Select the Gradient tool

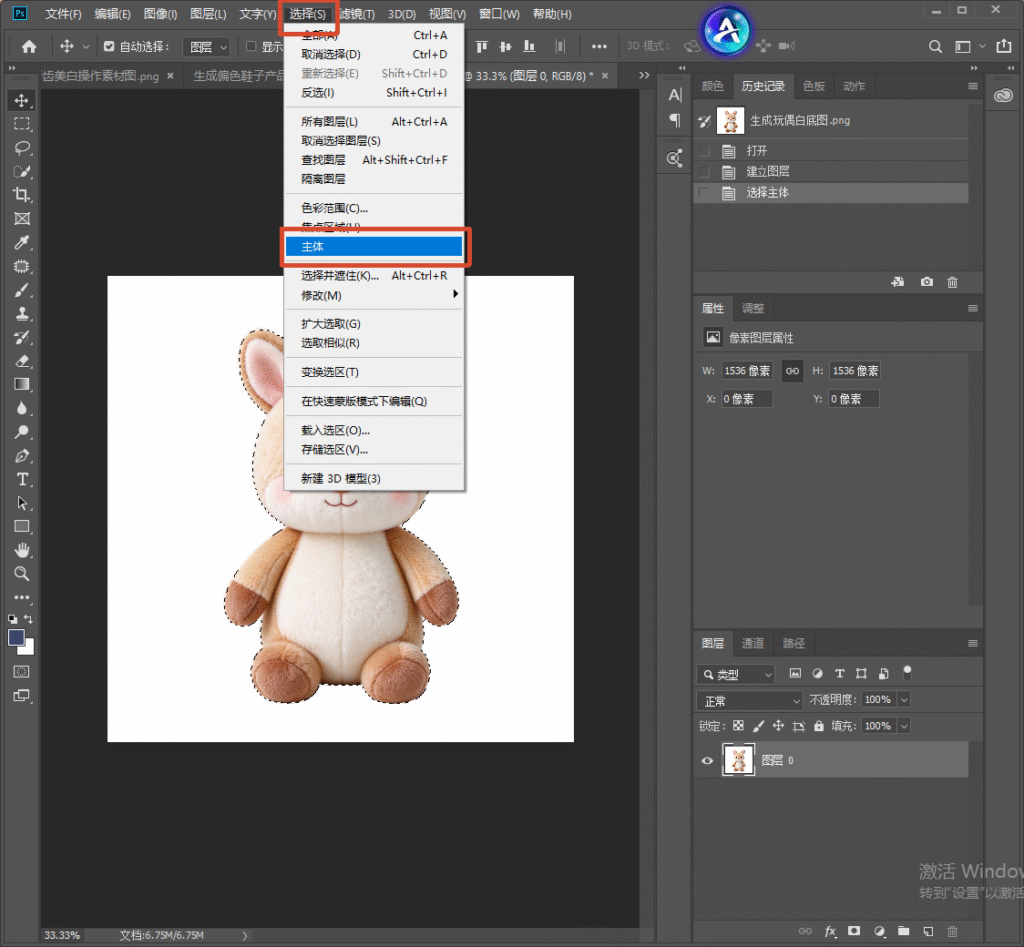coord(22,385)
